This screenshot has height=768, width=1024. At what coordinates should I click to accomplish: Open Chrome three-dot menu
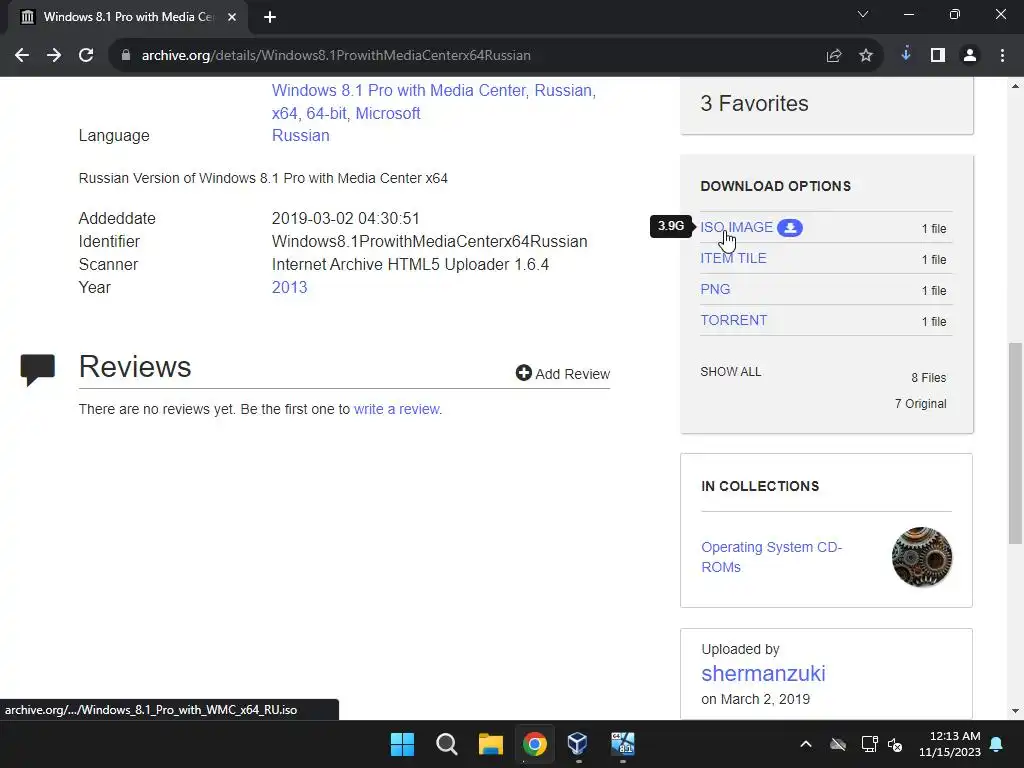pyautogui.click(x=1002, y=56)
